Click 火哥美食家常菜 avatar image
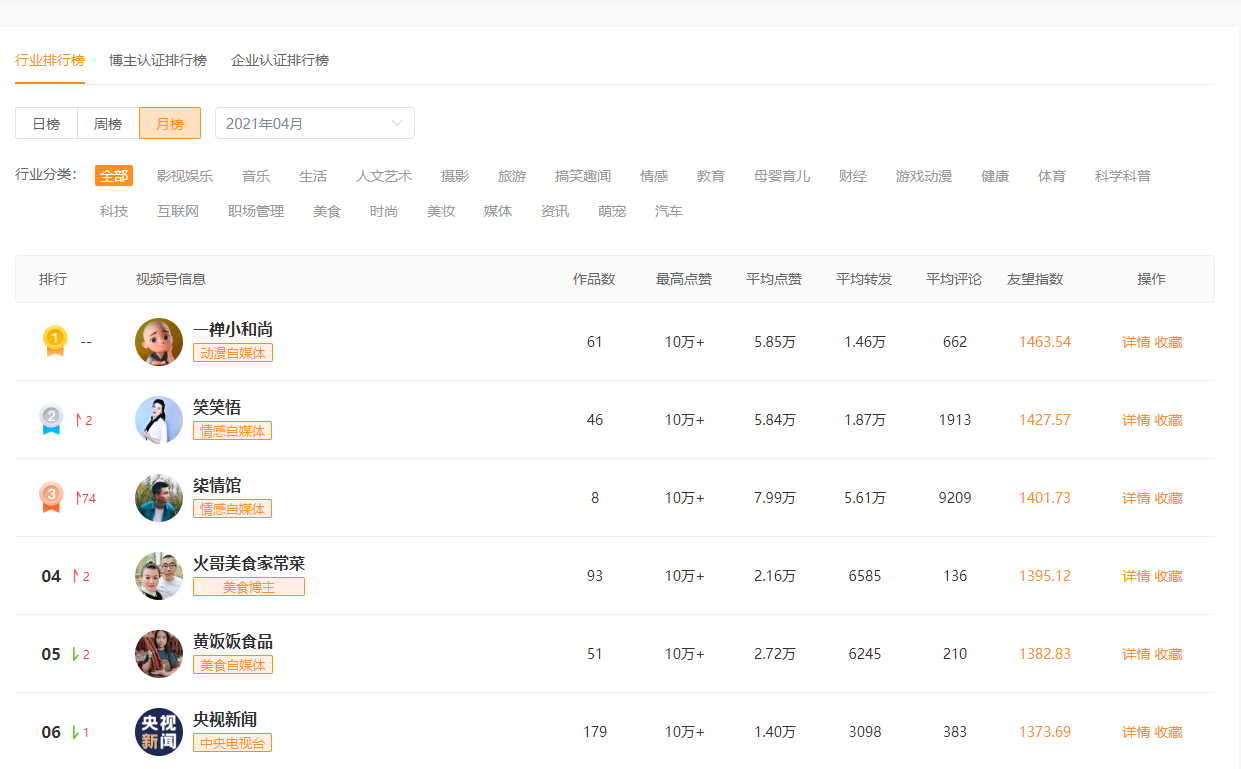 [x=159, y=576]
